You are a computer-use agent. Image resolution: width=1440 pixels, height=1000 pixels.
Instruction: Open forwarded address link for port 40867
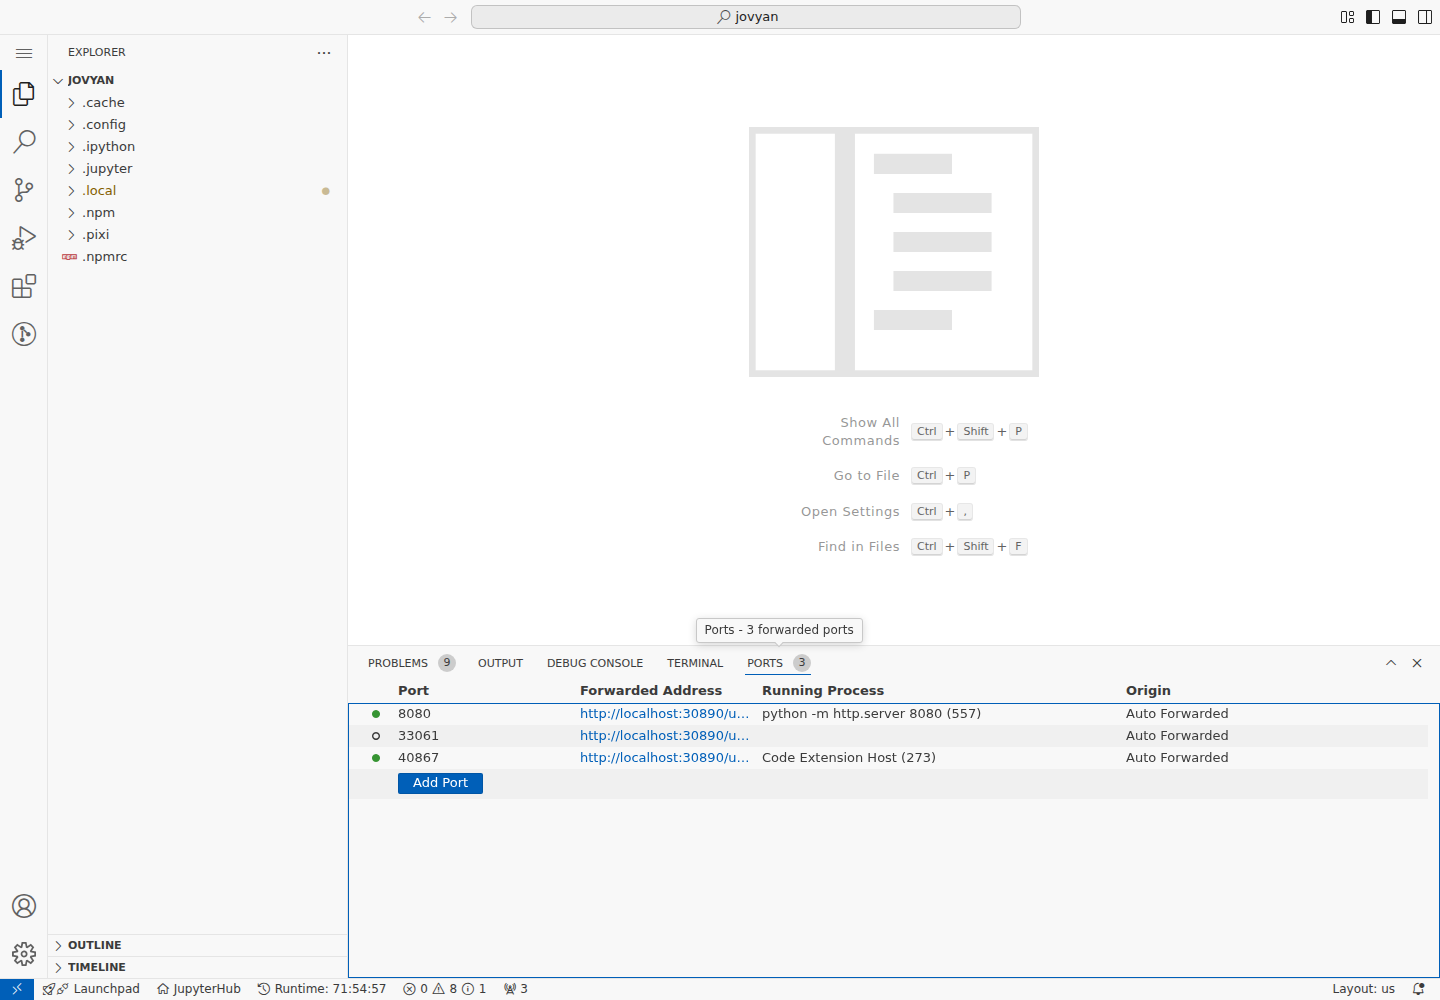[664, 758]
